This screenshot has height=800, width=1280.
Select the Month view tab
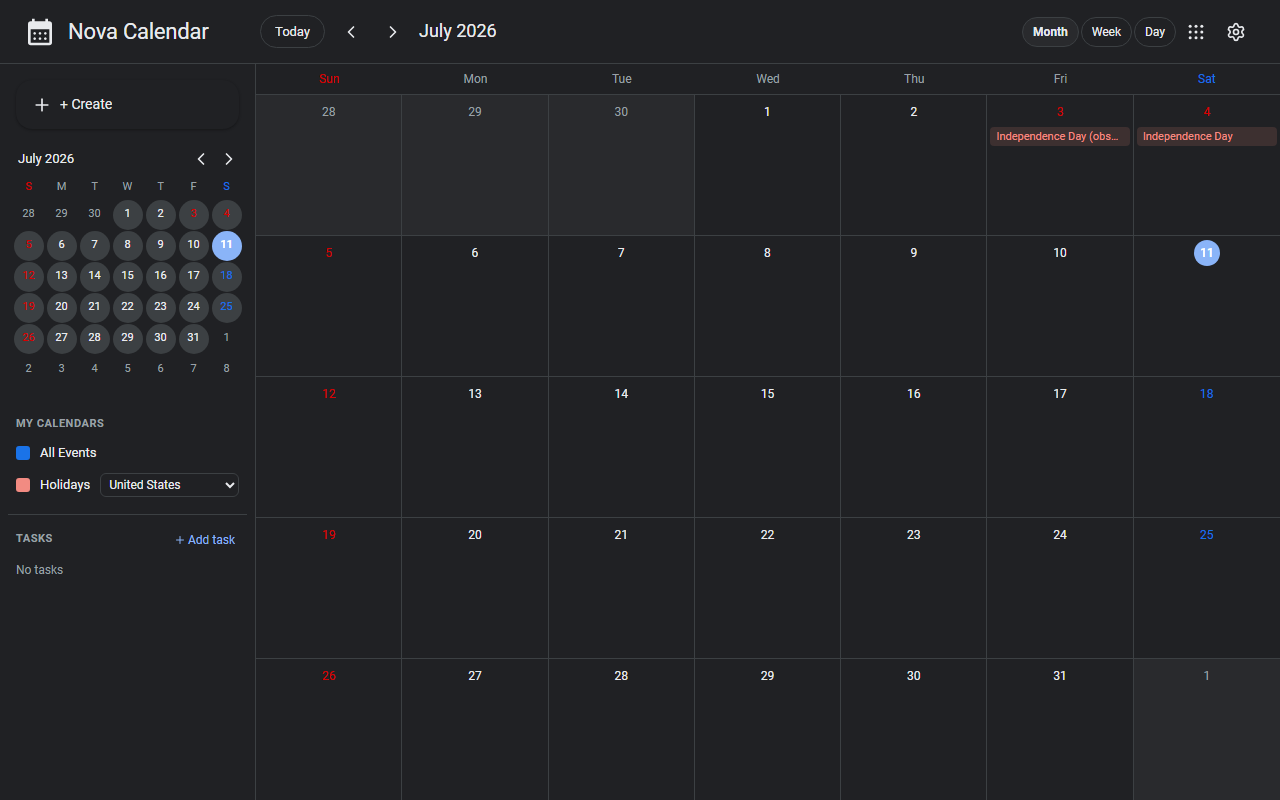click(1050, 32)
